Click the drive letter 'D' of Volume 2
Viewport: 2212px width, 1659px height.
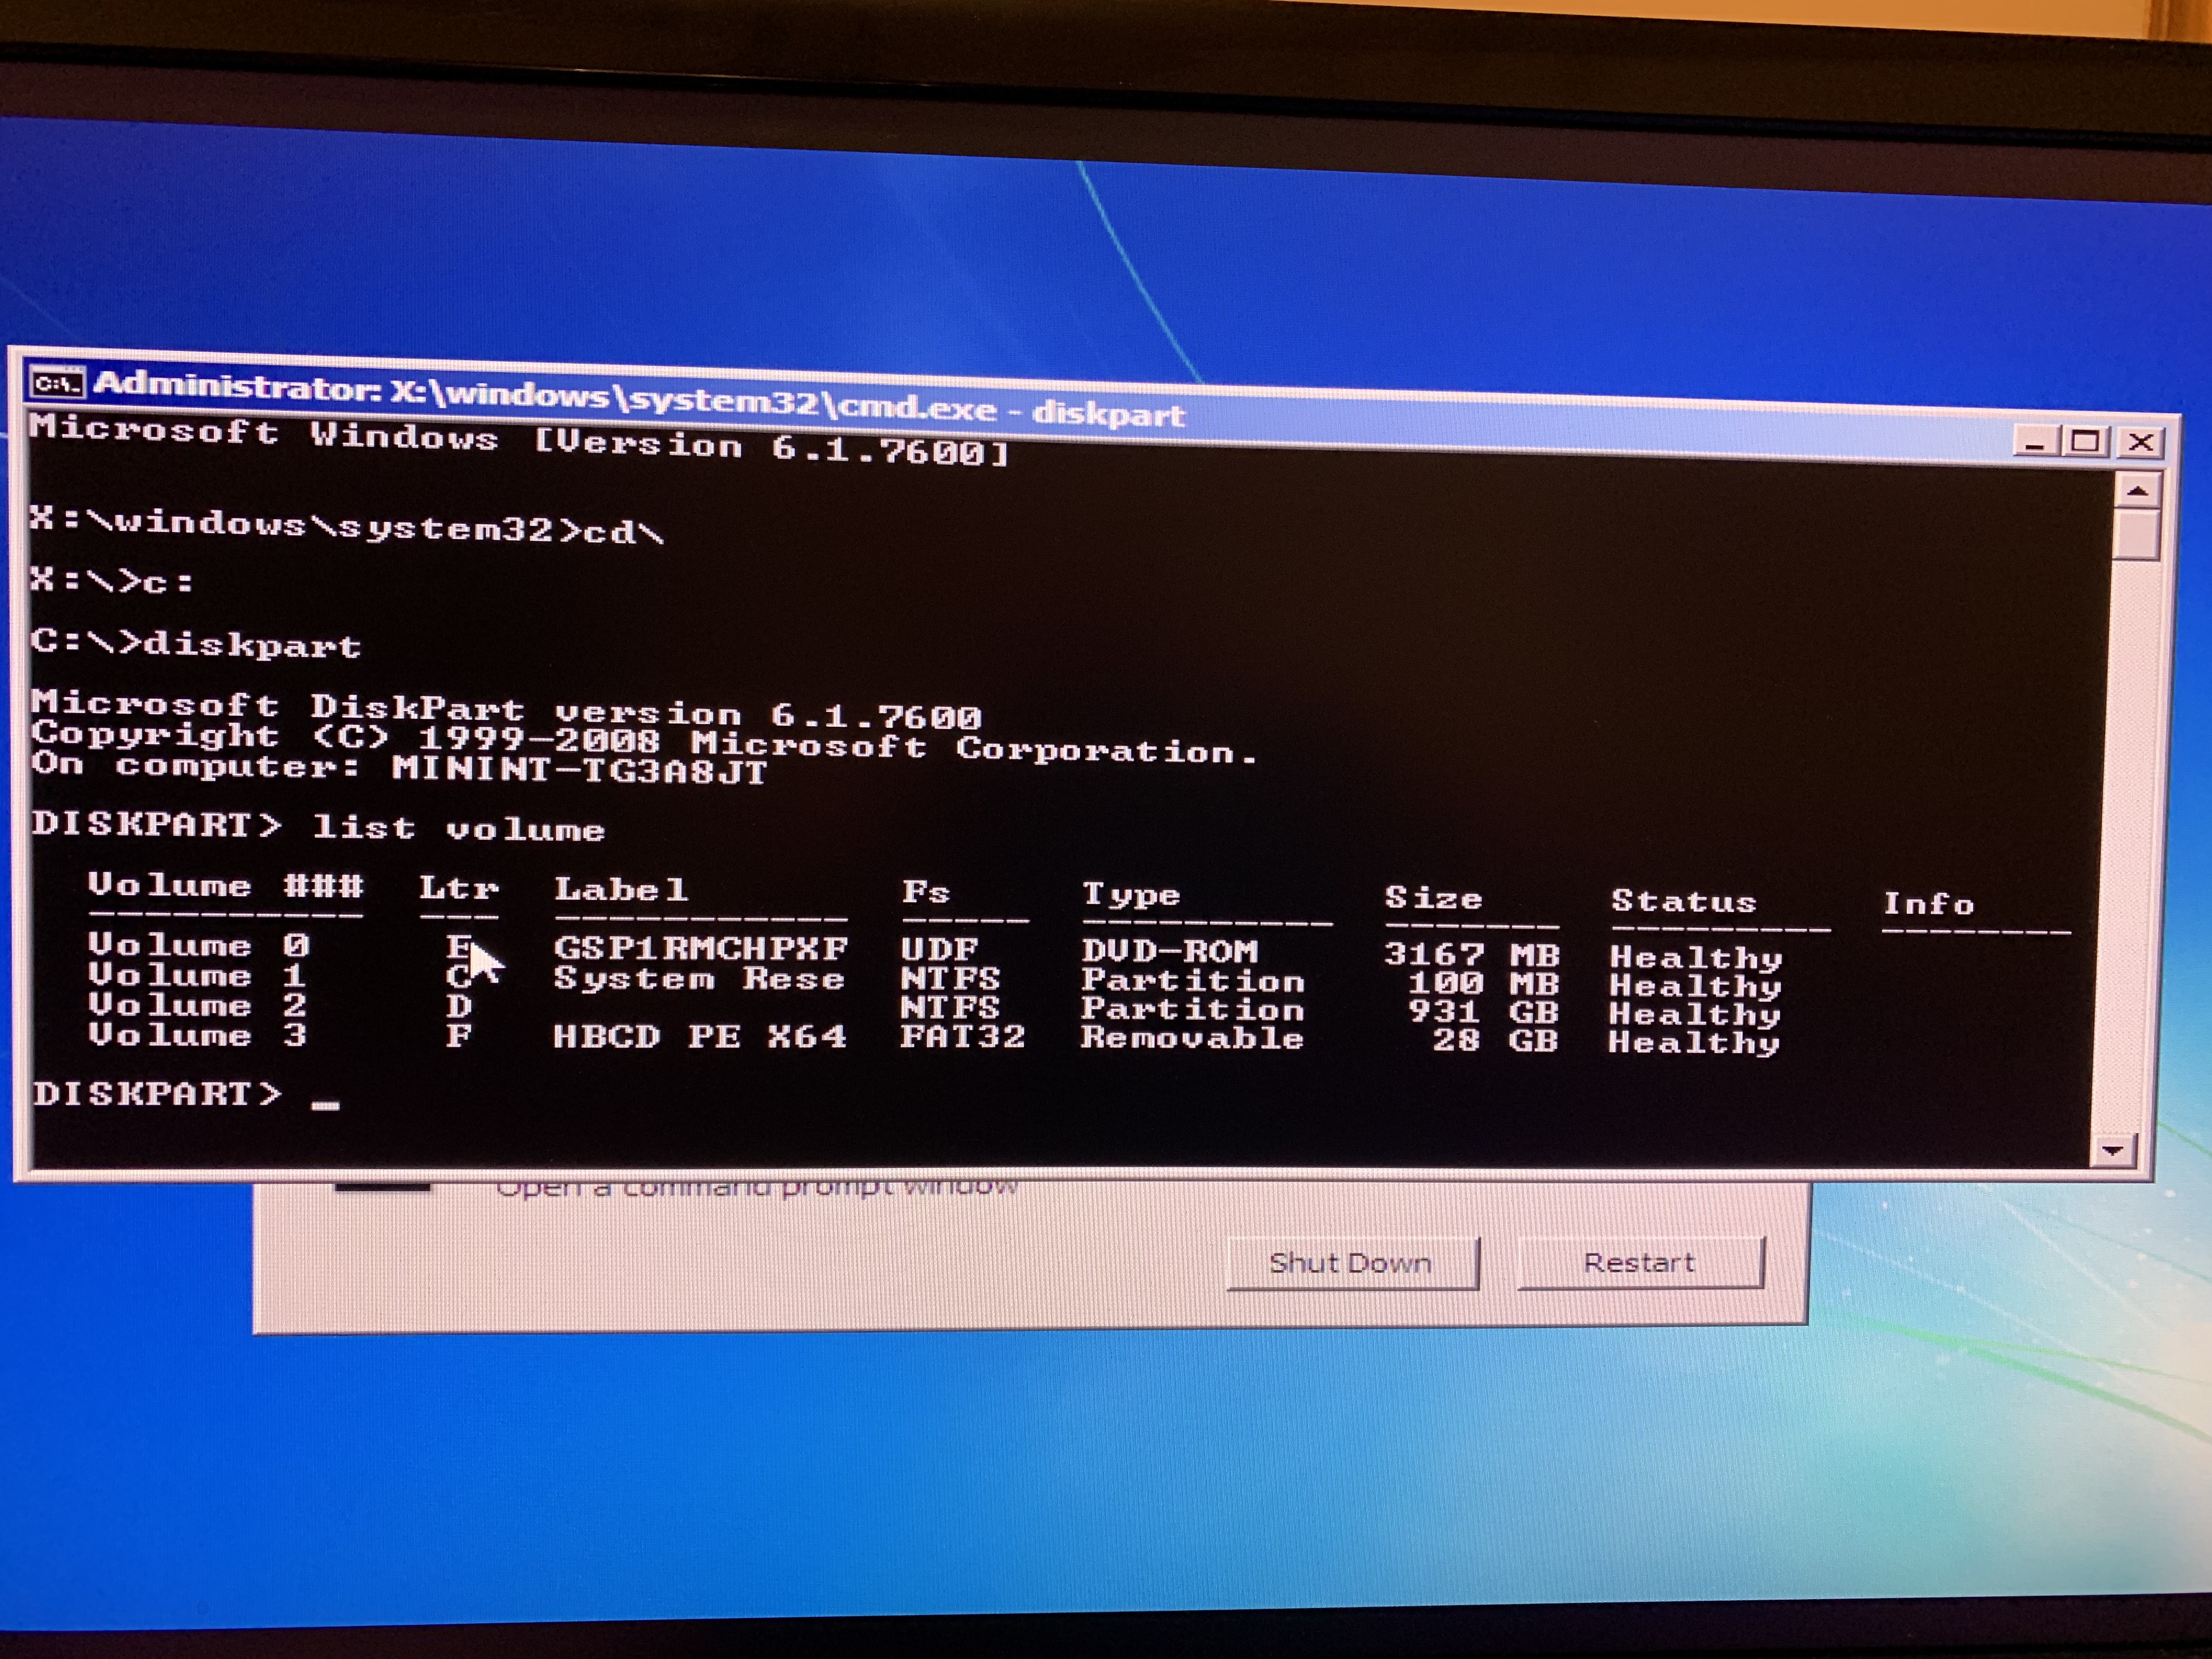point(459,1005)
